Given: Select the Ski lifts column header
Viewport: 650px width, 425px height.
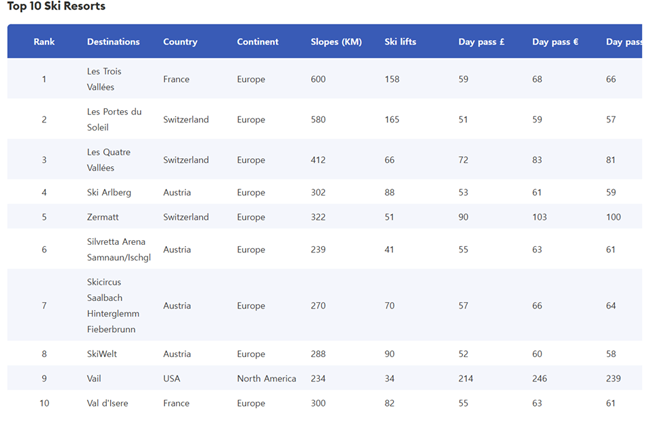Looking at the screenshot, I should [405, 42].
